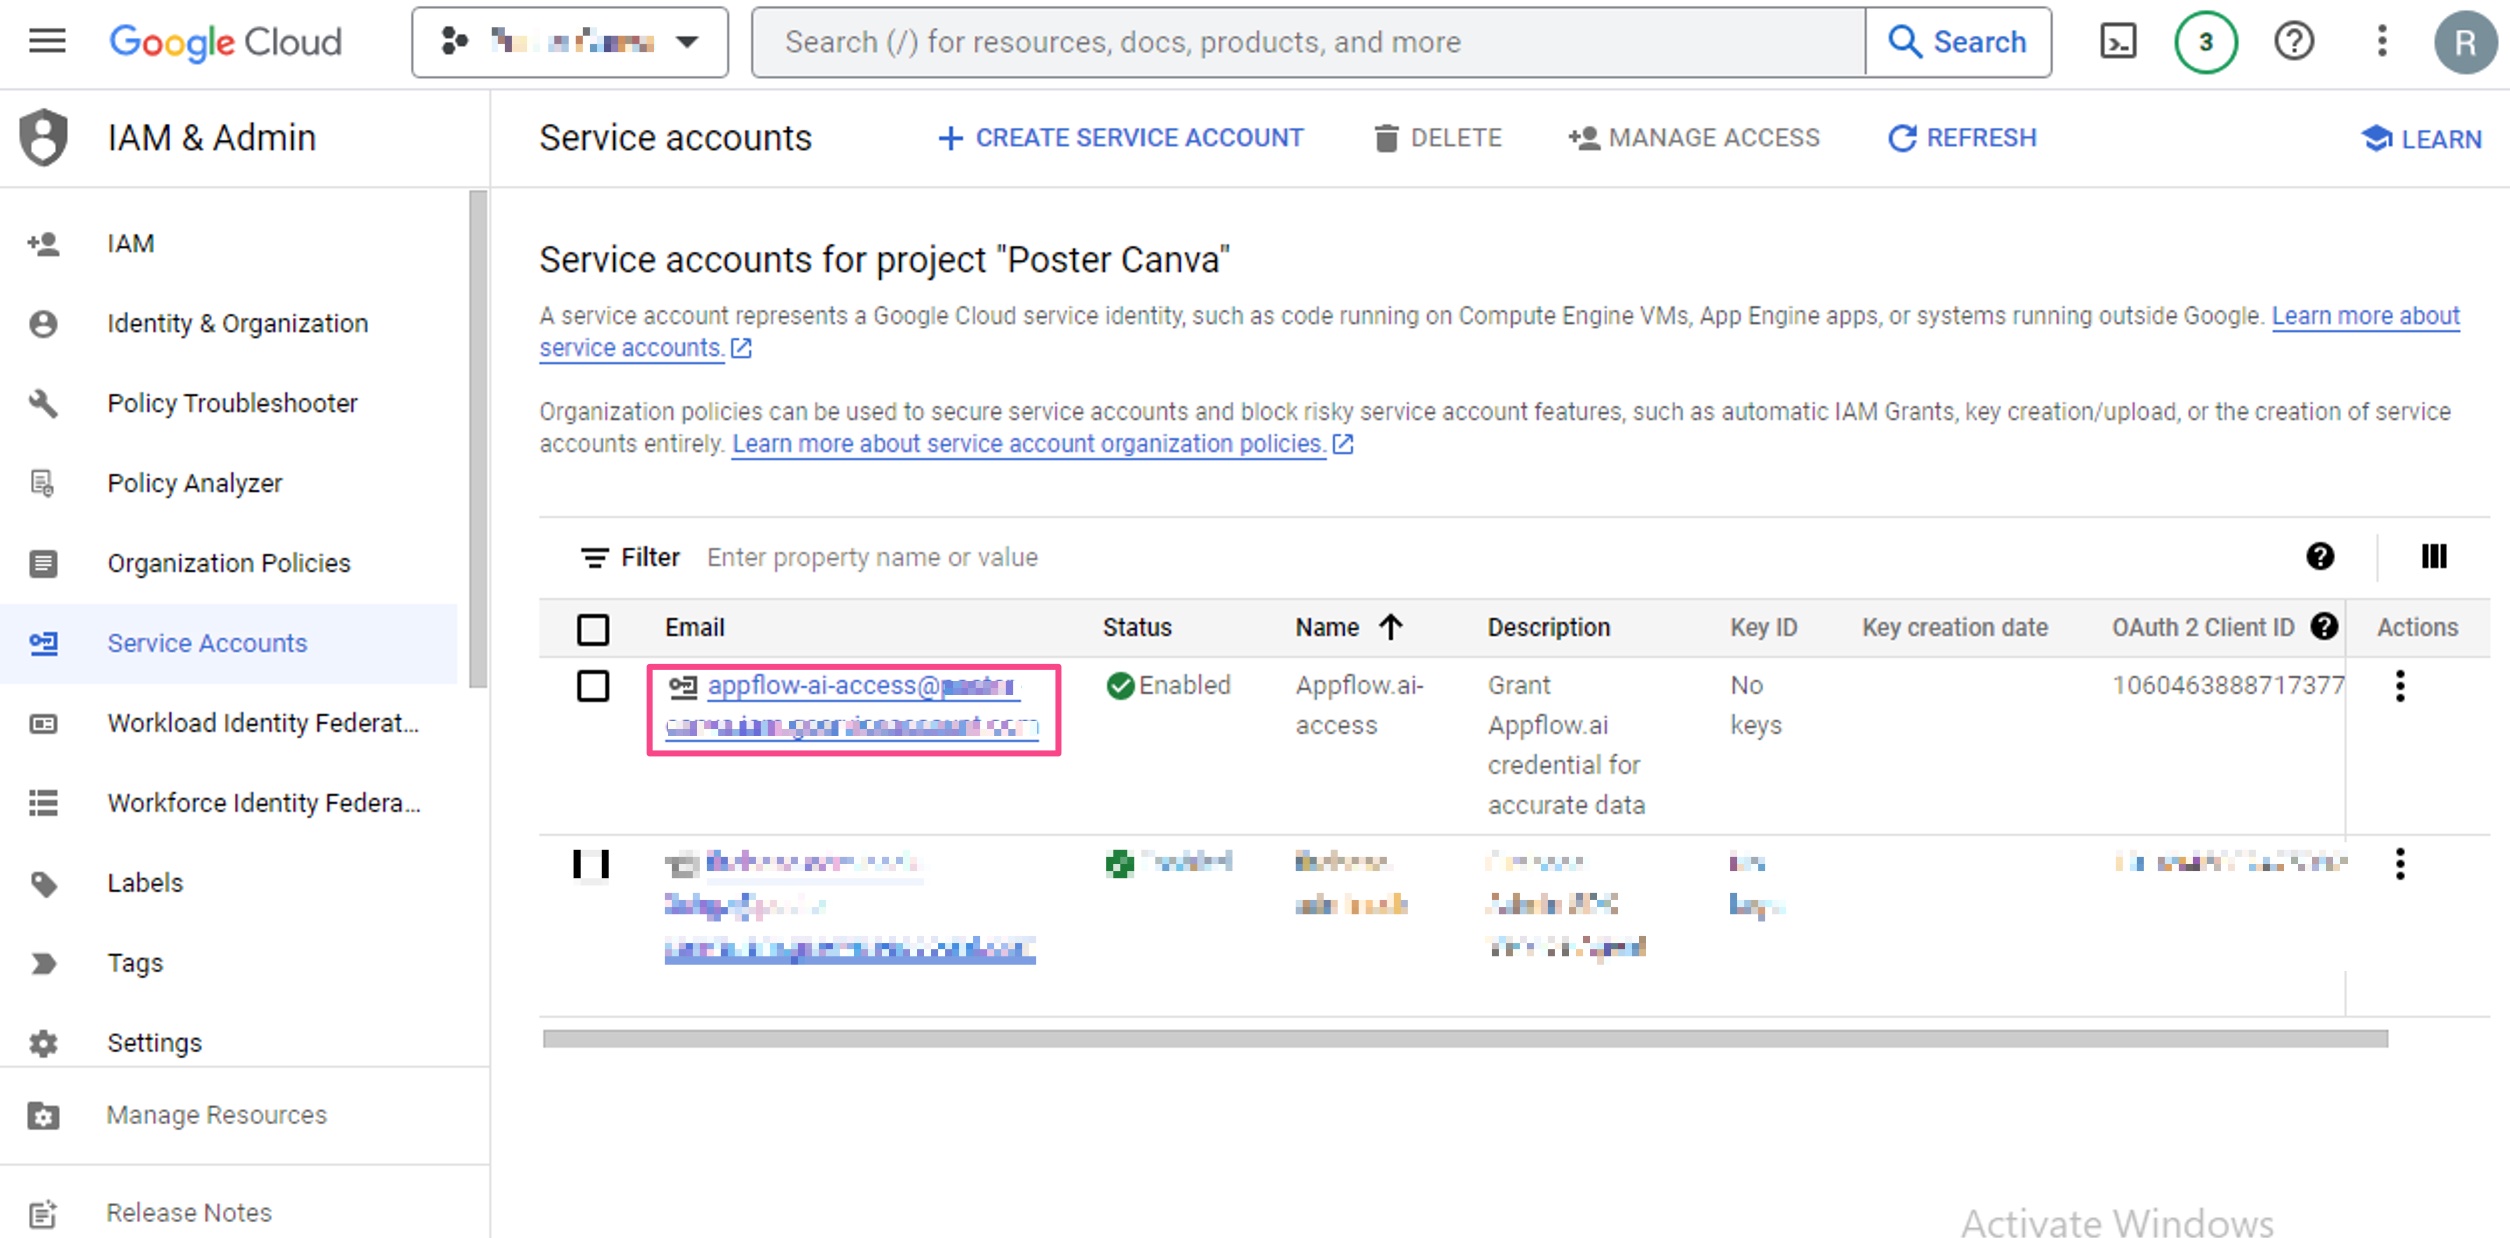Click the Search resources input field
Viewport: 2510px width, 1238px height.
[x=1300, y=41]
